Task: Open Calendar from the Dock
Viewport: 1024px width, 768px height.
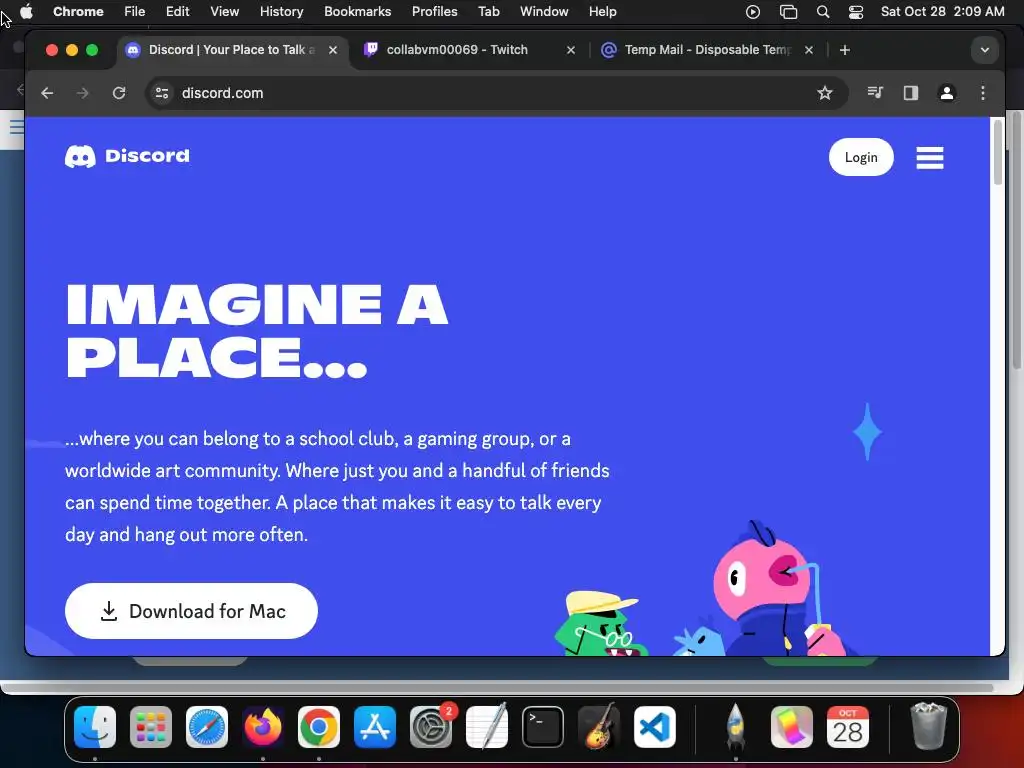Action: coord(848,727)
